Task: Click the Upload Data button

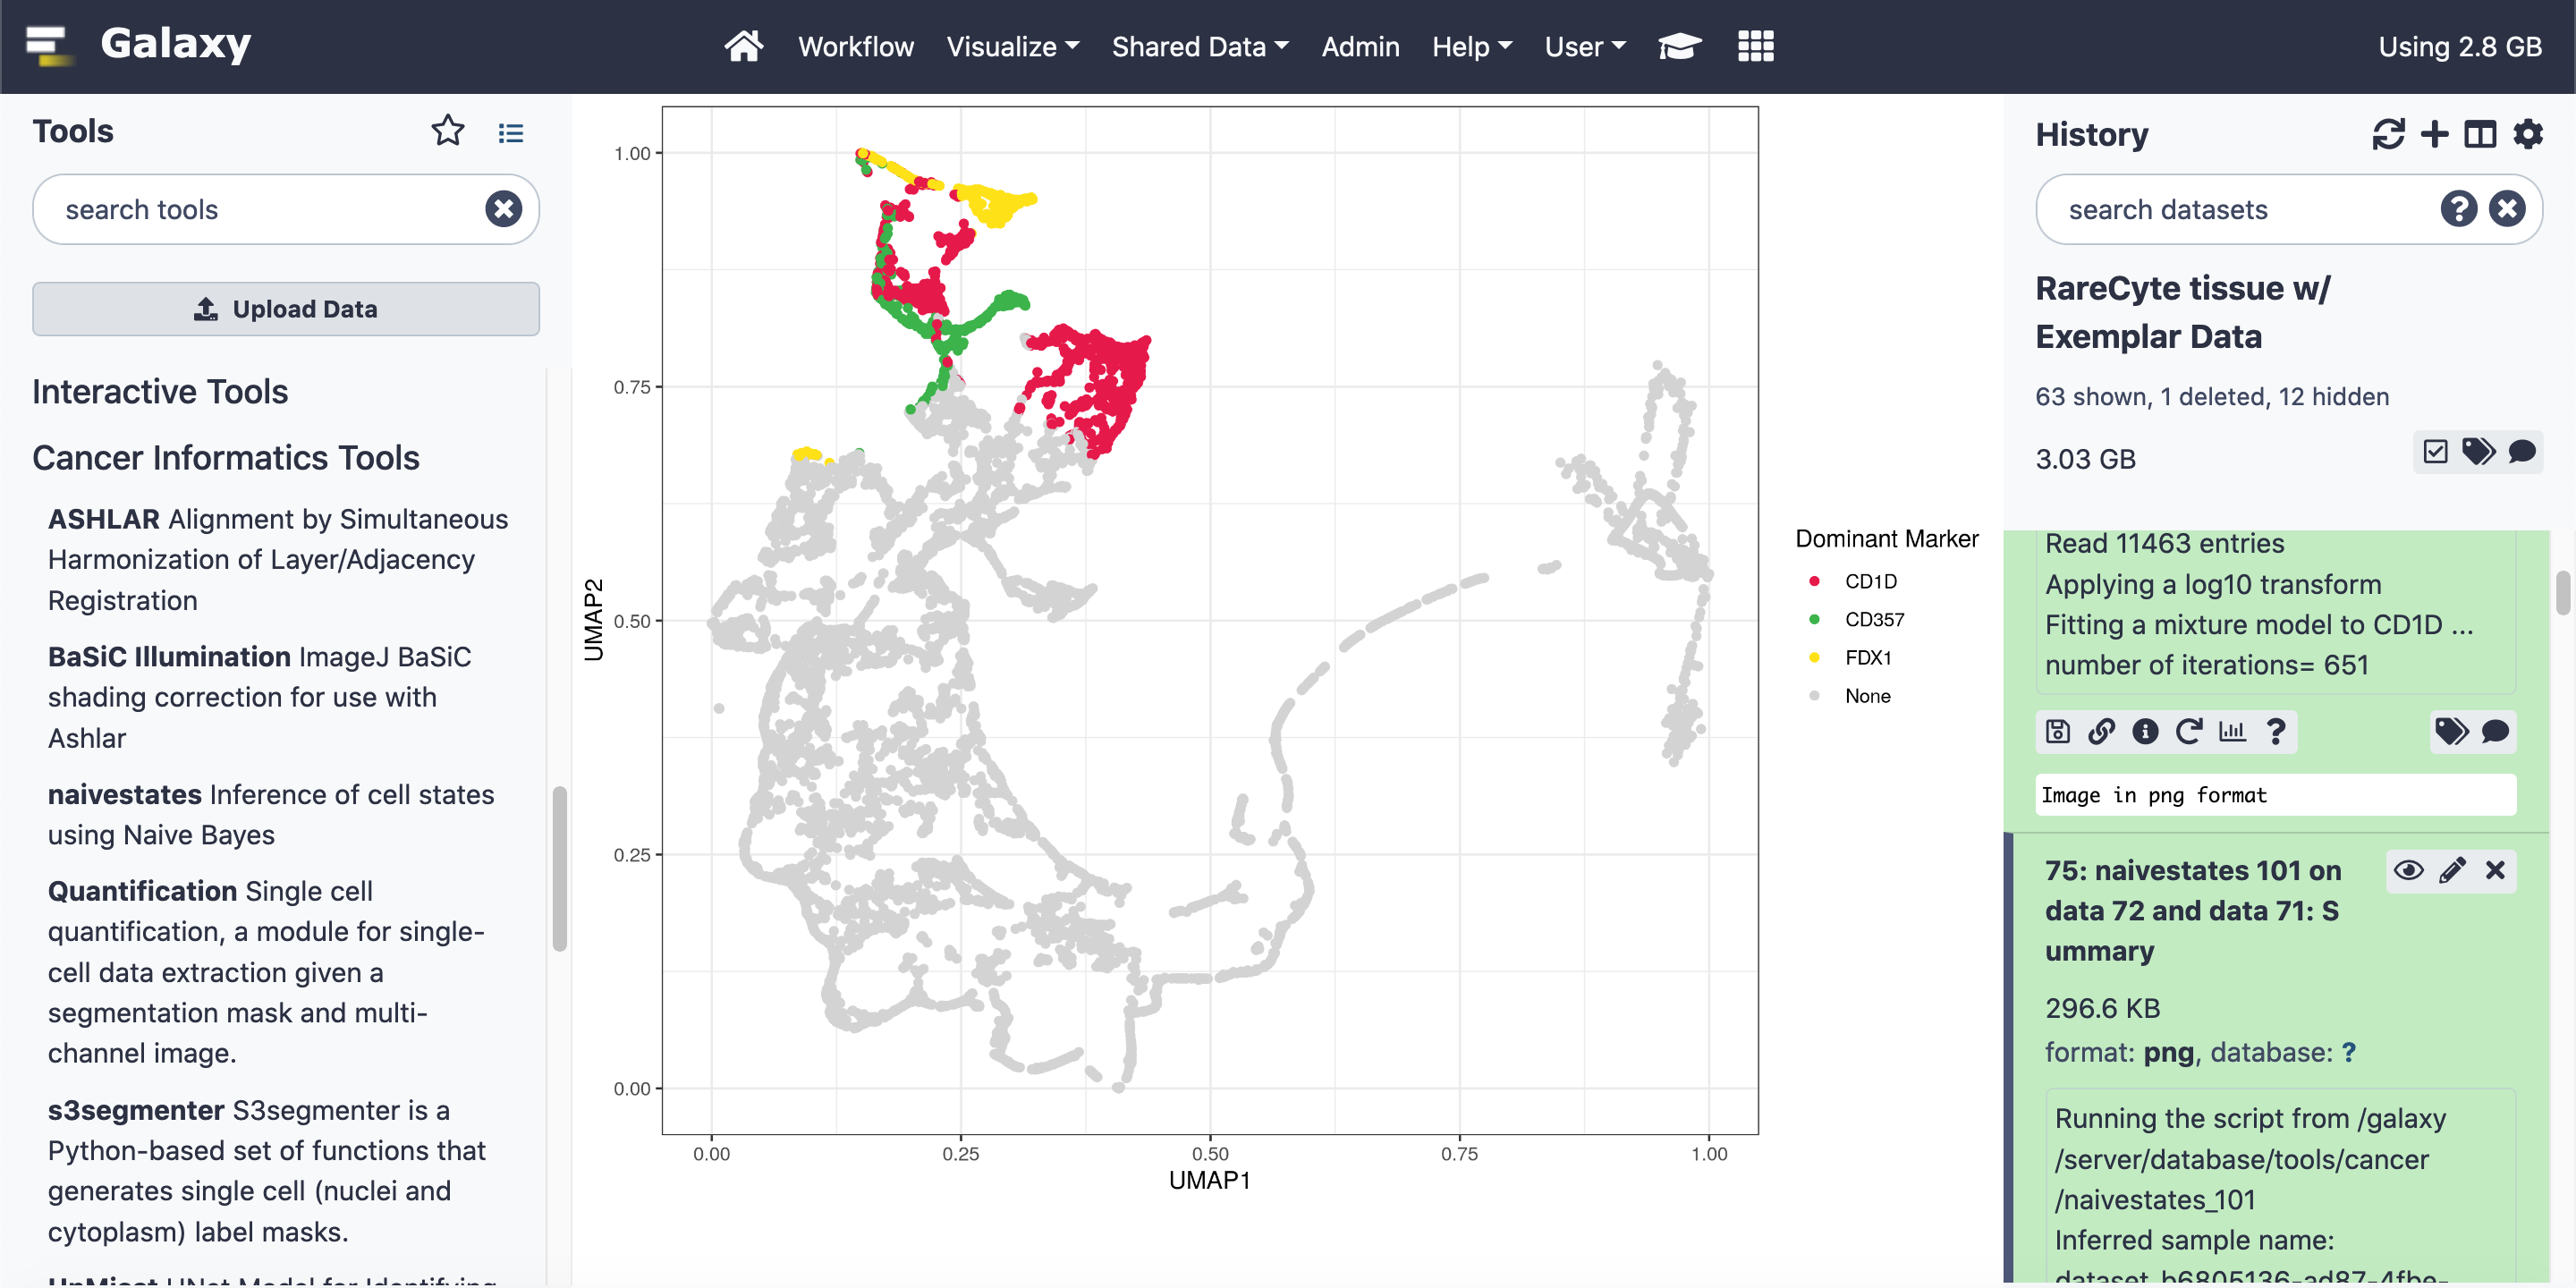Action: (x=286, y=307)
